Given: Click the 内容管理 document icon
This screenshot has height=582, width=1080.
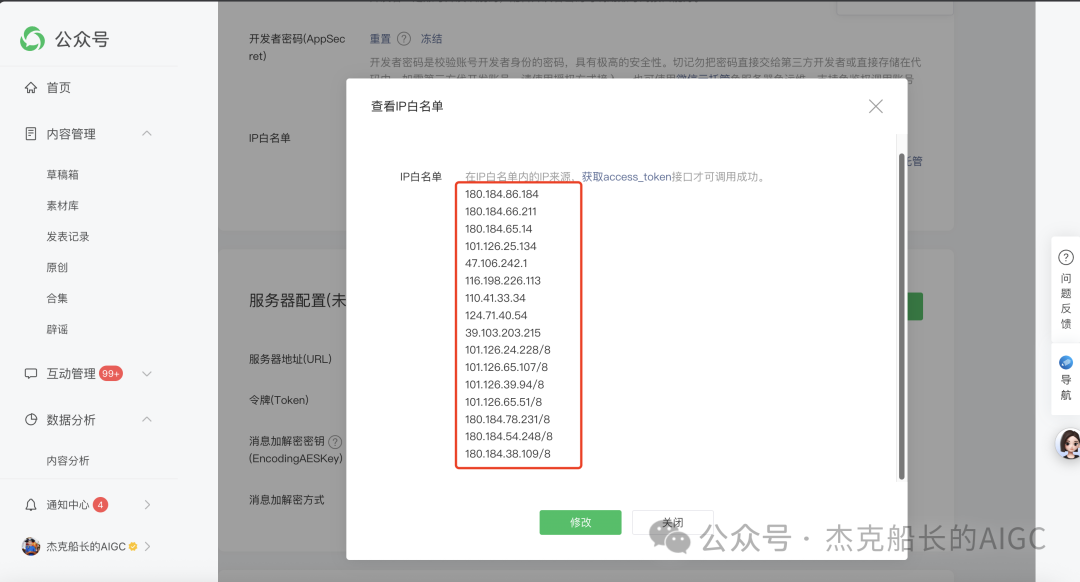Looking at the screenshot, I should tap(30, 134).
